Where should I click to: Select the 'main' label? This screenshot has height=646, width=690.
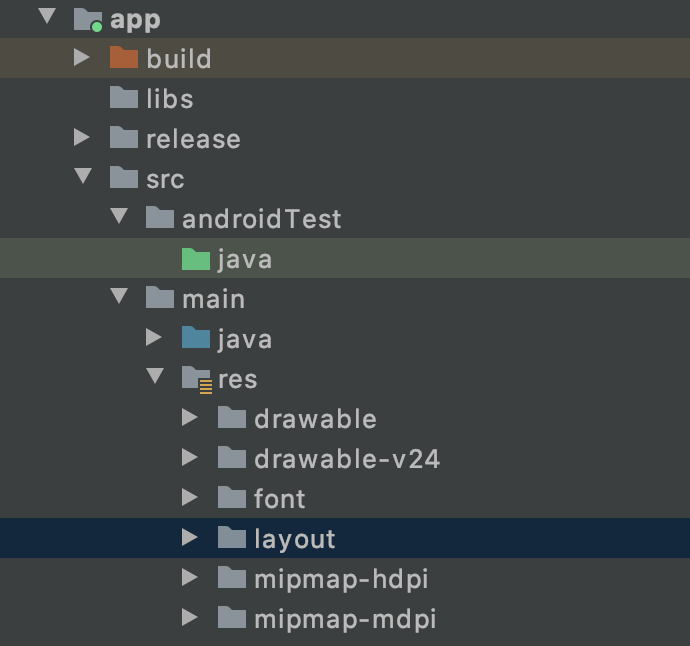pos(213,299)
